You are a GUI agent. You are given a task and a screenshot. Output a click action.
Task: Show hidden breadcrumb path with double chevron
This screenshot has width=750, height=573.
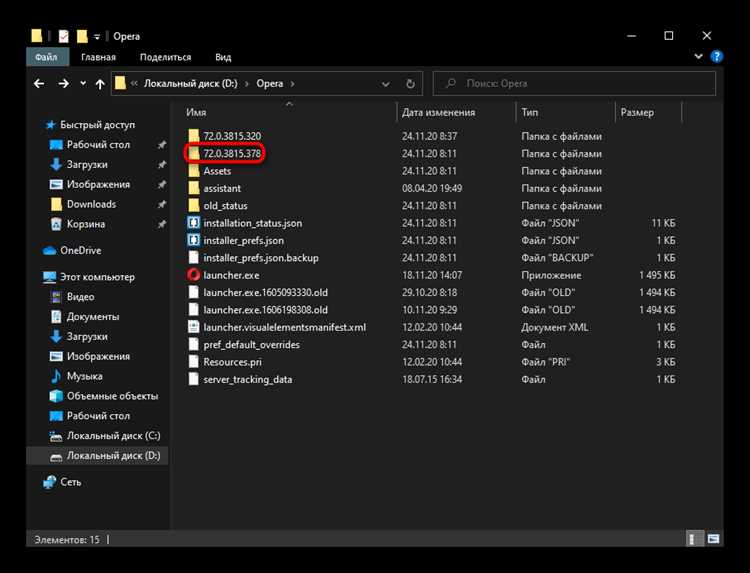pyautogui.click(x=134, y=84)
